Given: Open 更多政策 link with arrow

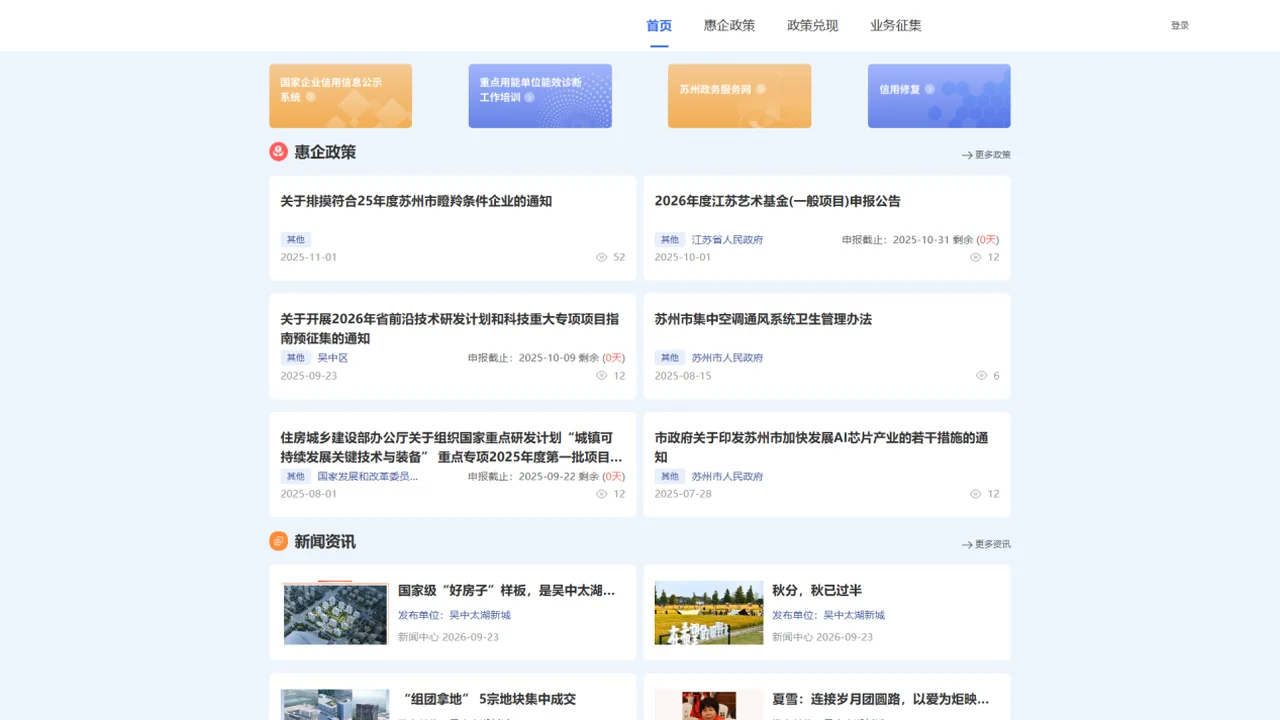Looking at the screenshot, I should coord(986,155).
